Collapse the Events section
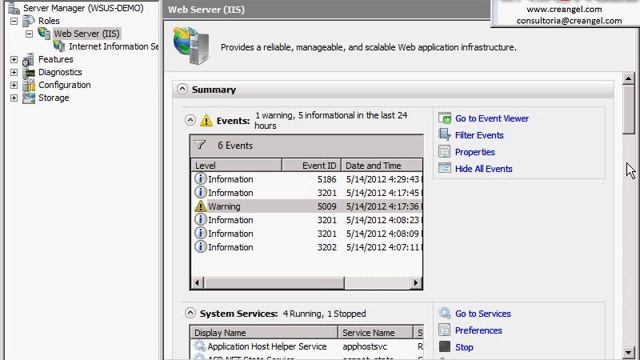 pyautogui.click(x=190, y=120)
